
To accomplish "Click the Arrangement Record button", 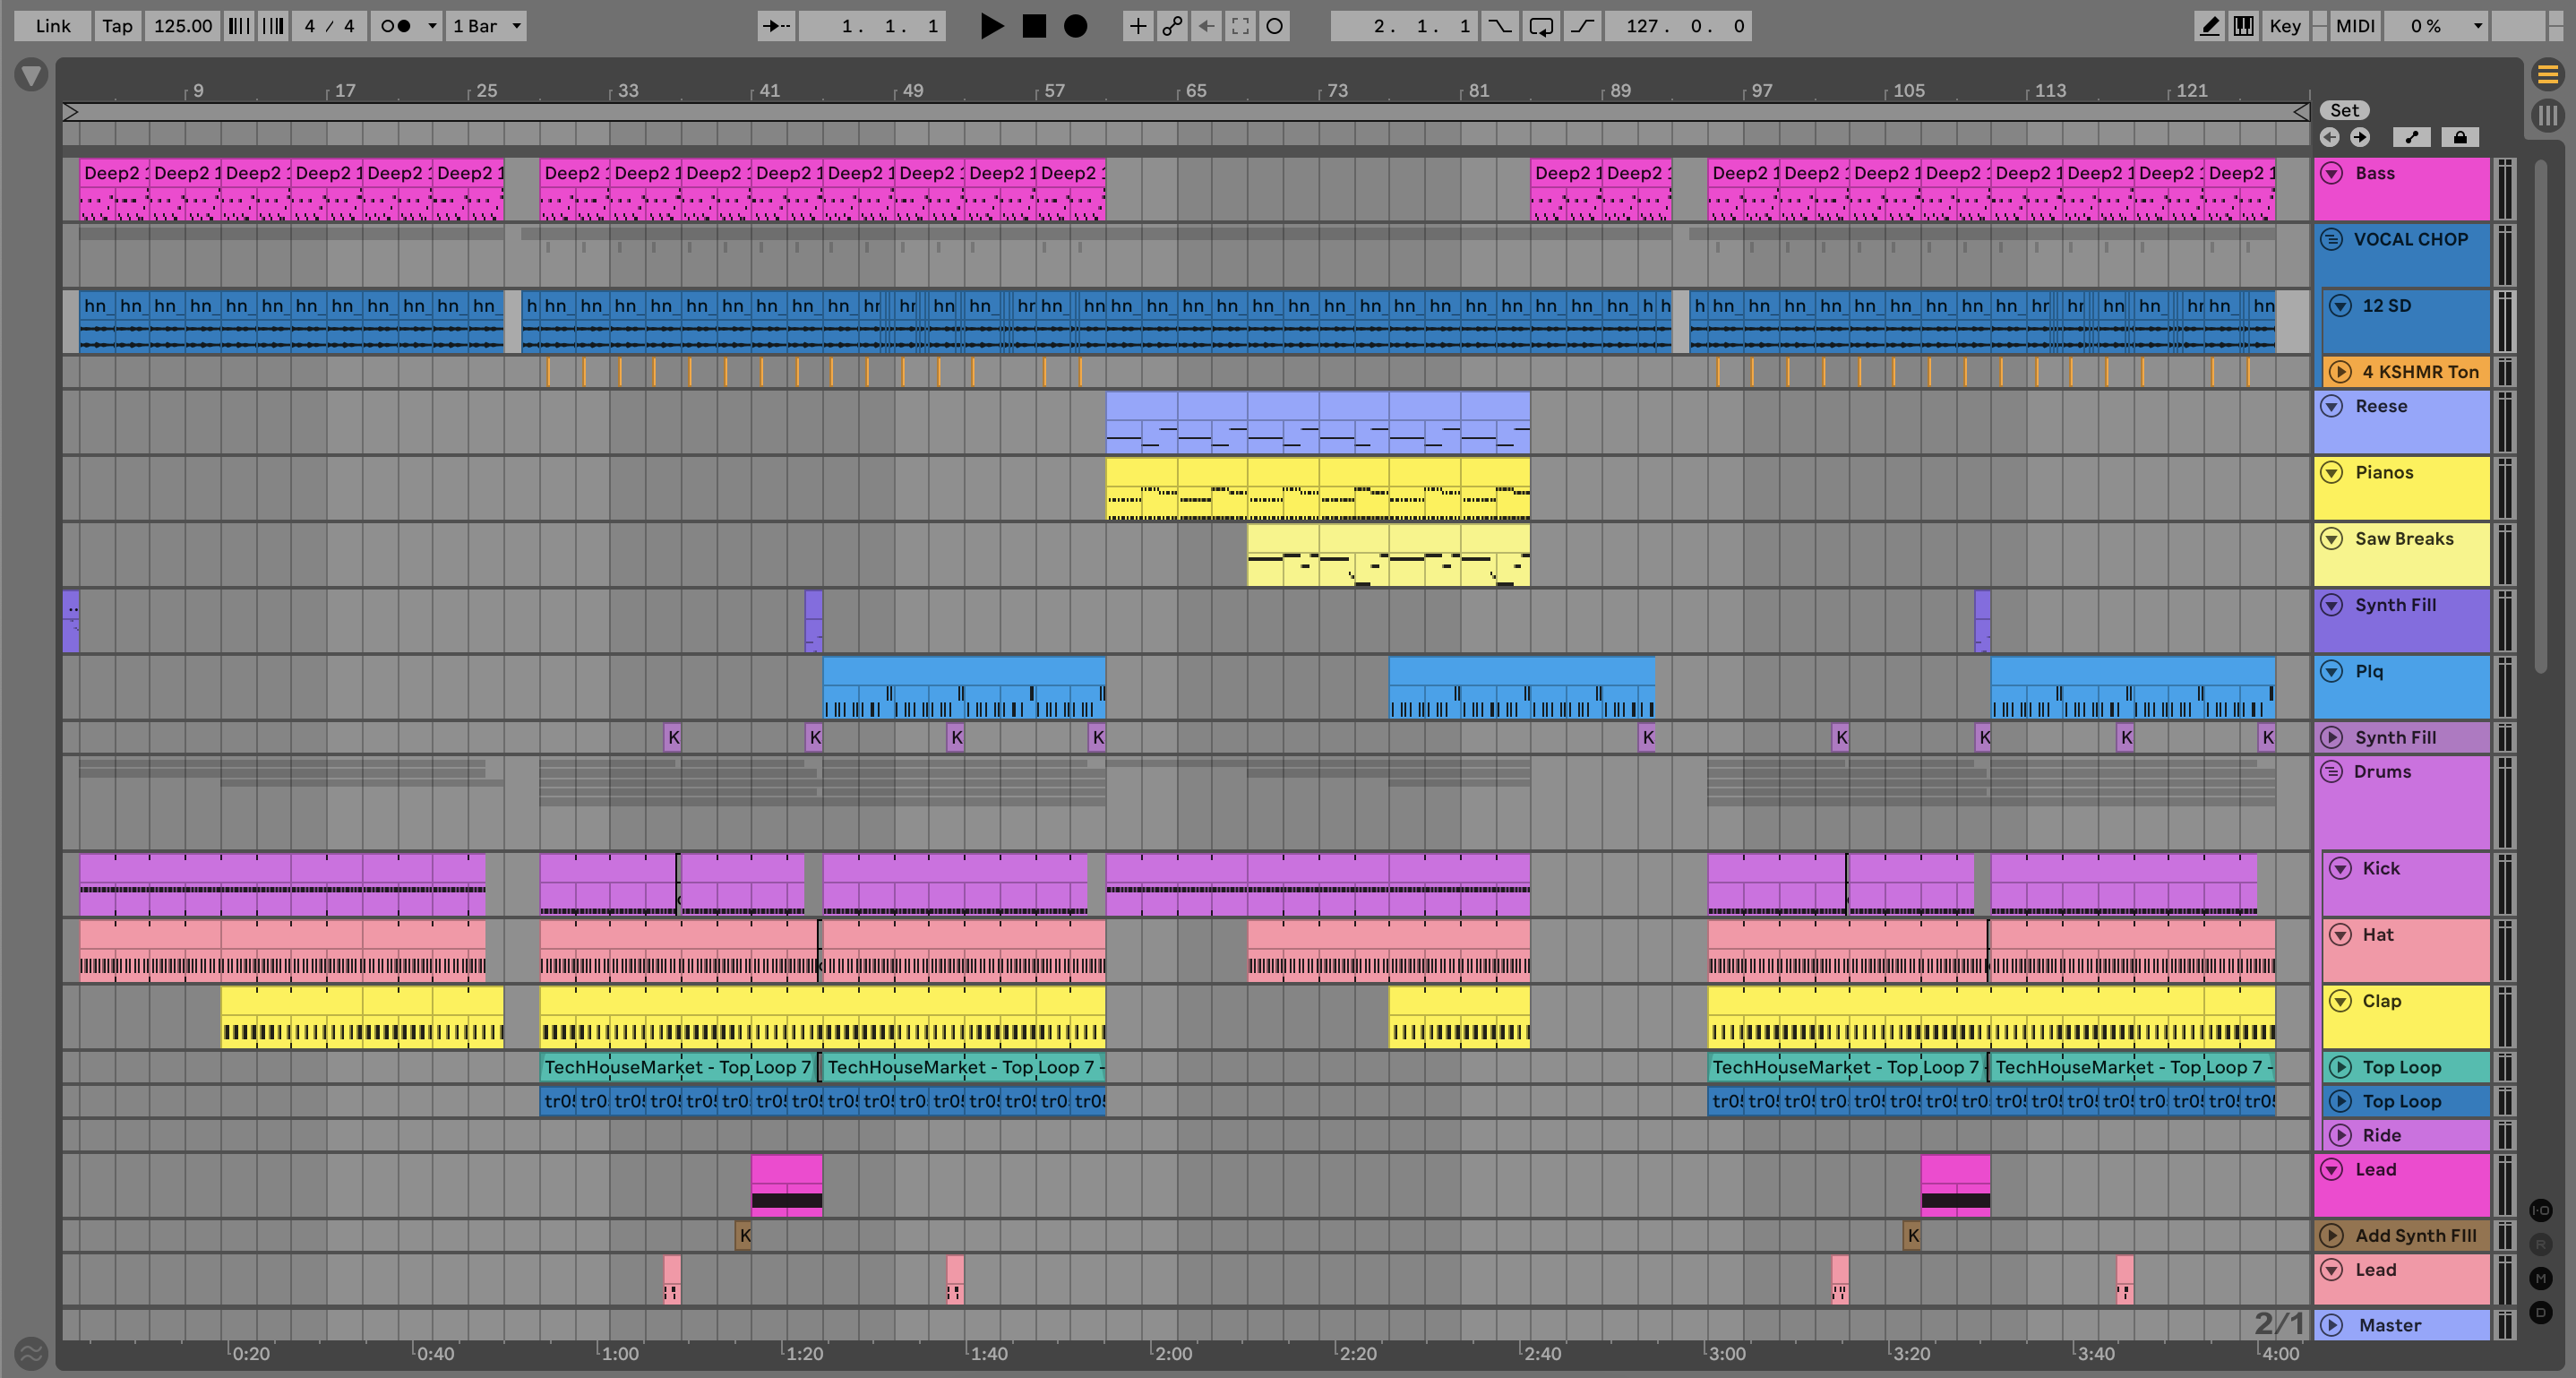I will pyautogui.click(x=1075, y=26).
